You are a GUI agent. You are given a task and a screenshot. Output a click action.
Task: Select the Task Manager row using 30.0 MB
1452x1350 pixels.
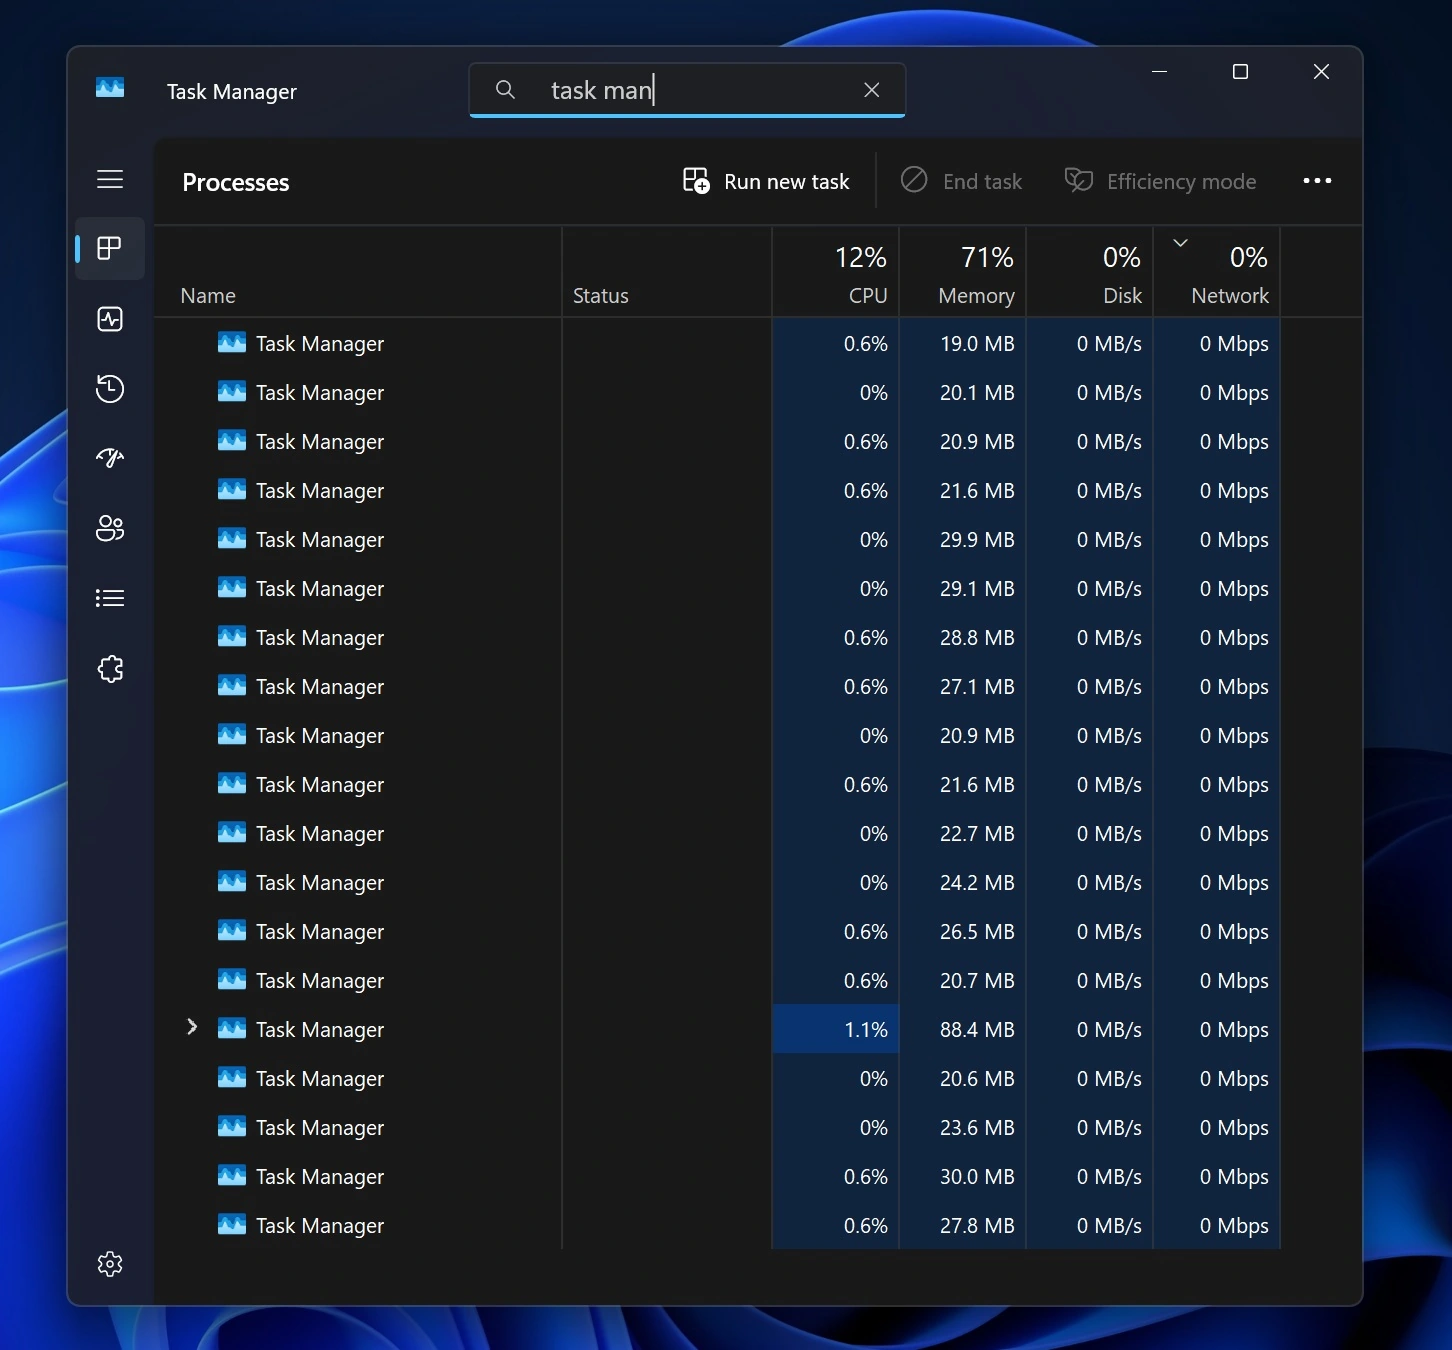(320, 1177)
